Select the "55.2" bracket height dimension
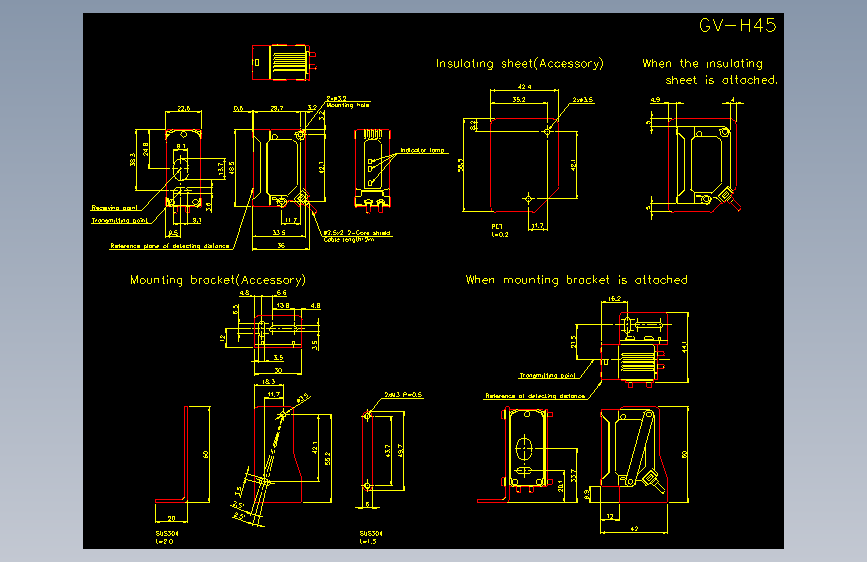867x562 pixels. [328, 458]
